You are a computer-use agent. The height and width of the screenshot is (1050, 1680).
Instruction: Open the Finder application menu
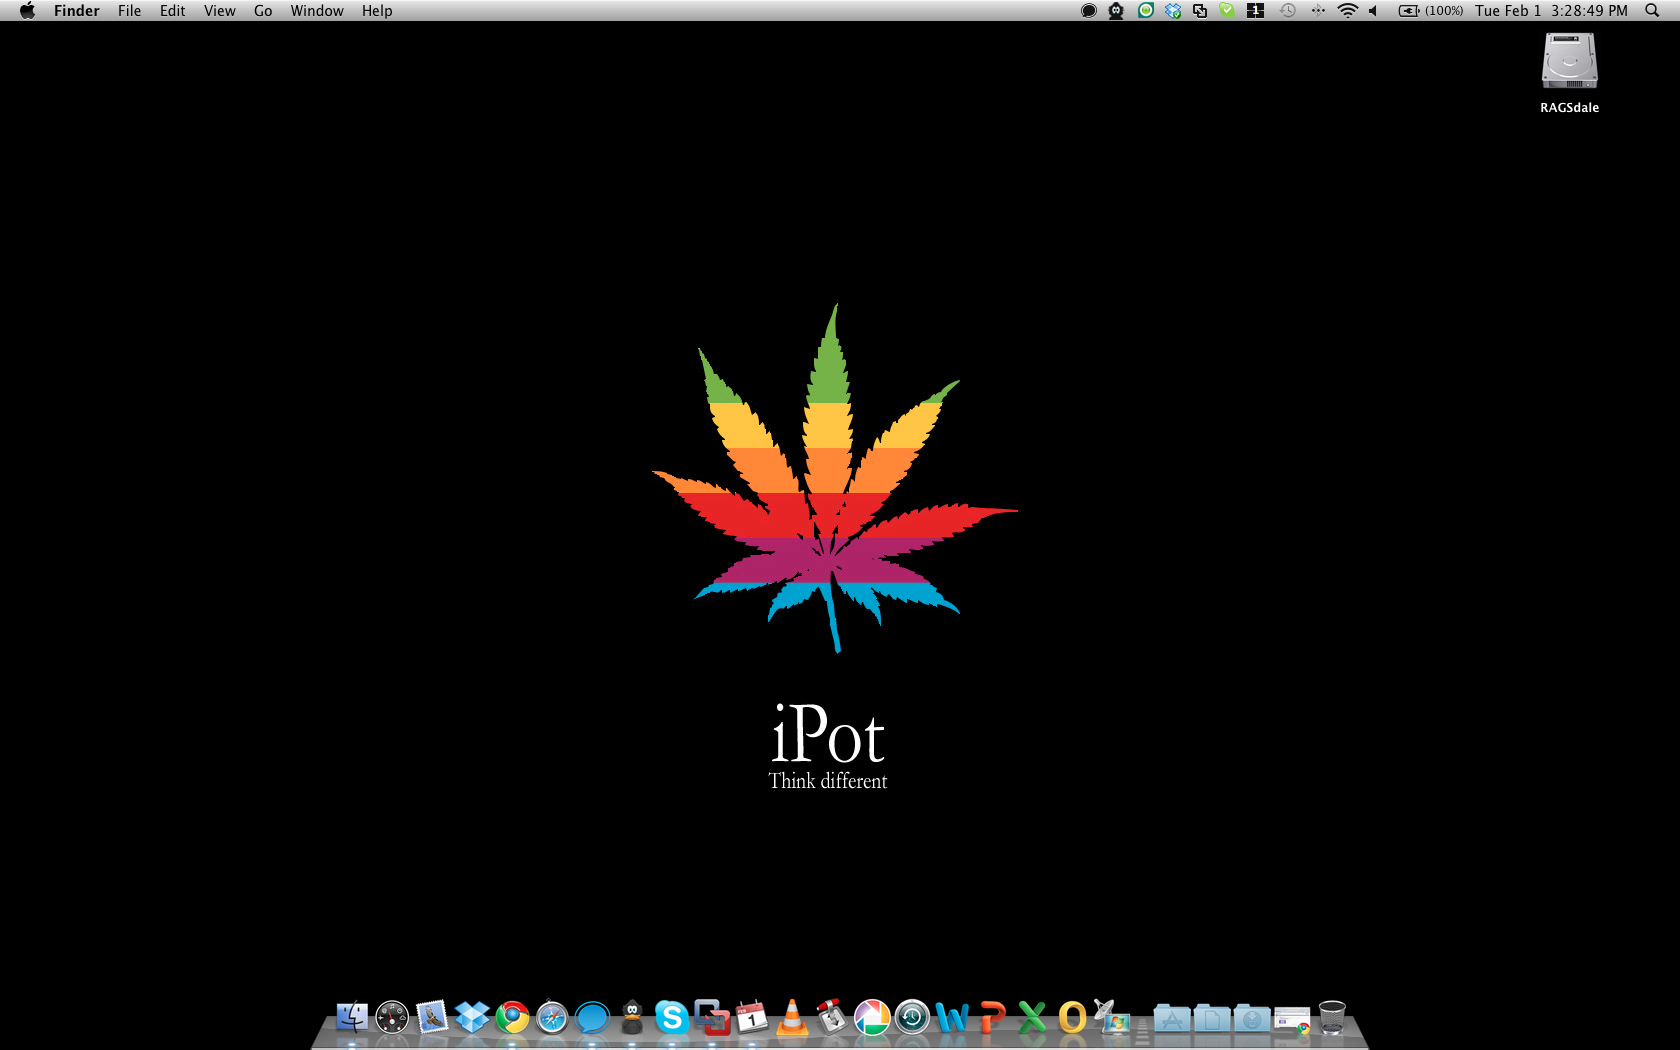click(77, 10)
